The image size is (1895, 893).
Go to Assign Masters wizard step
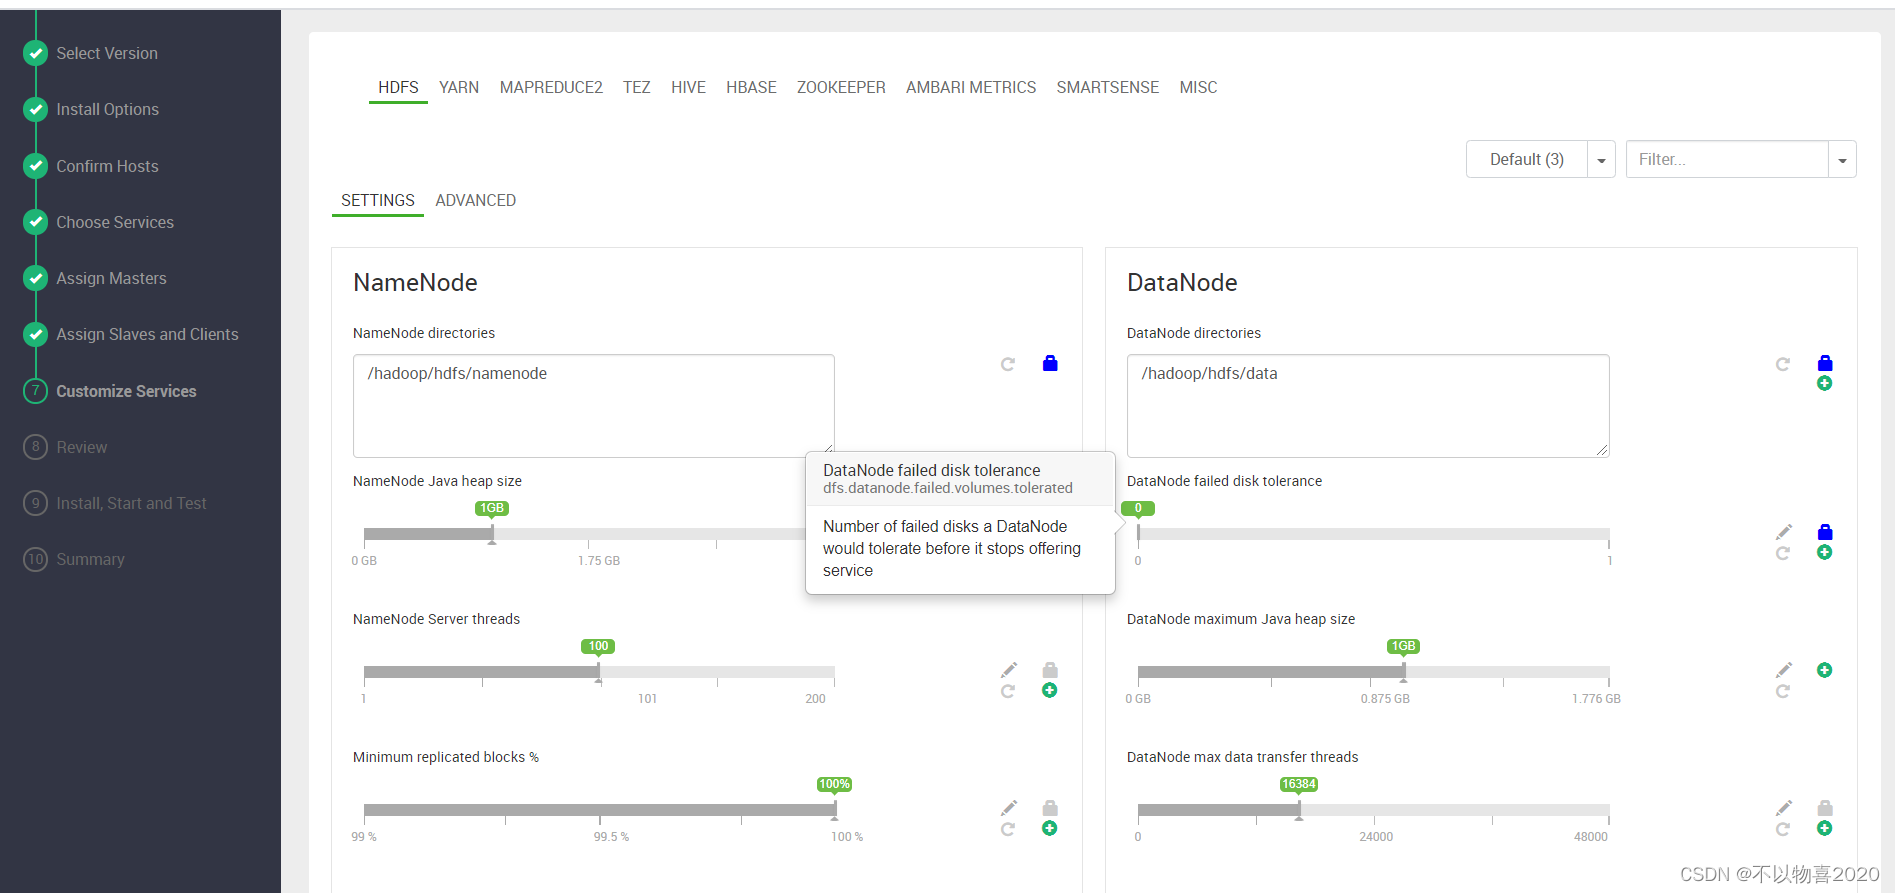click(111, 278)
